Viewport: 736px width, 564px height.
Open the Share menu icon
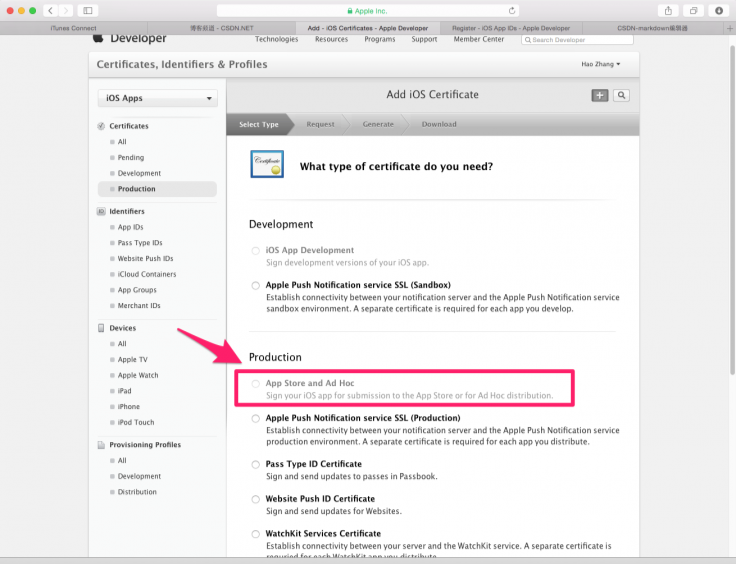tap(668, 10)
